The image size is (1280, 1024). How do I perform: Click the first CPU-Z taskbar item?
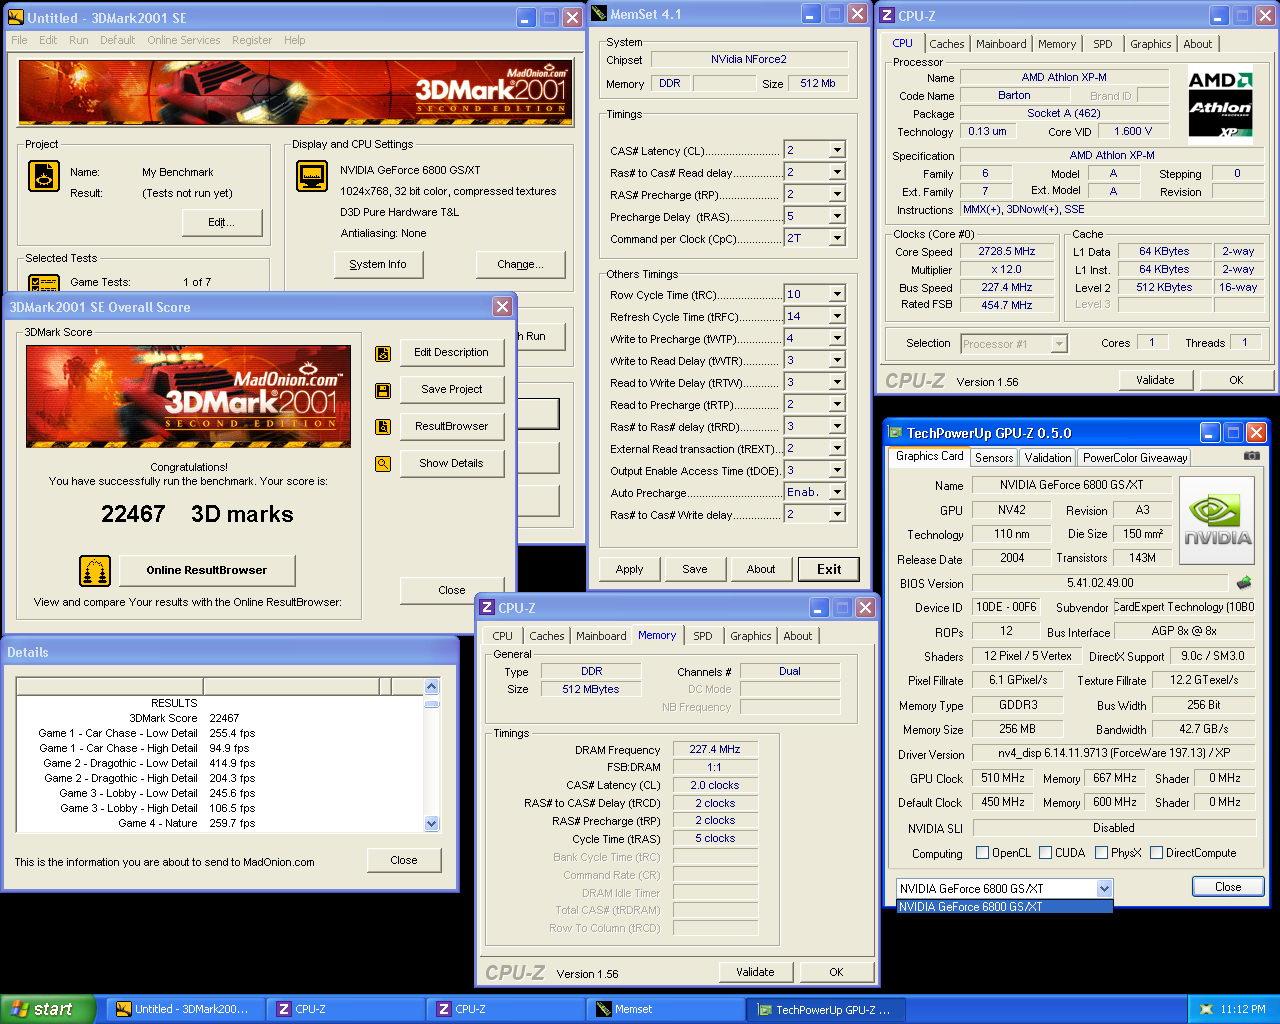pyautogui.click(x=346, y=1009)
